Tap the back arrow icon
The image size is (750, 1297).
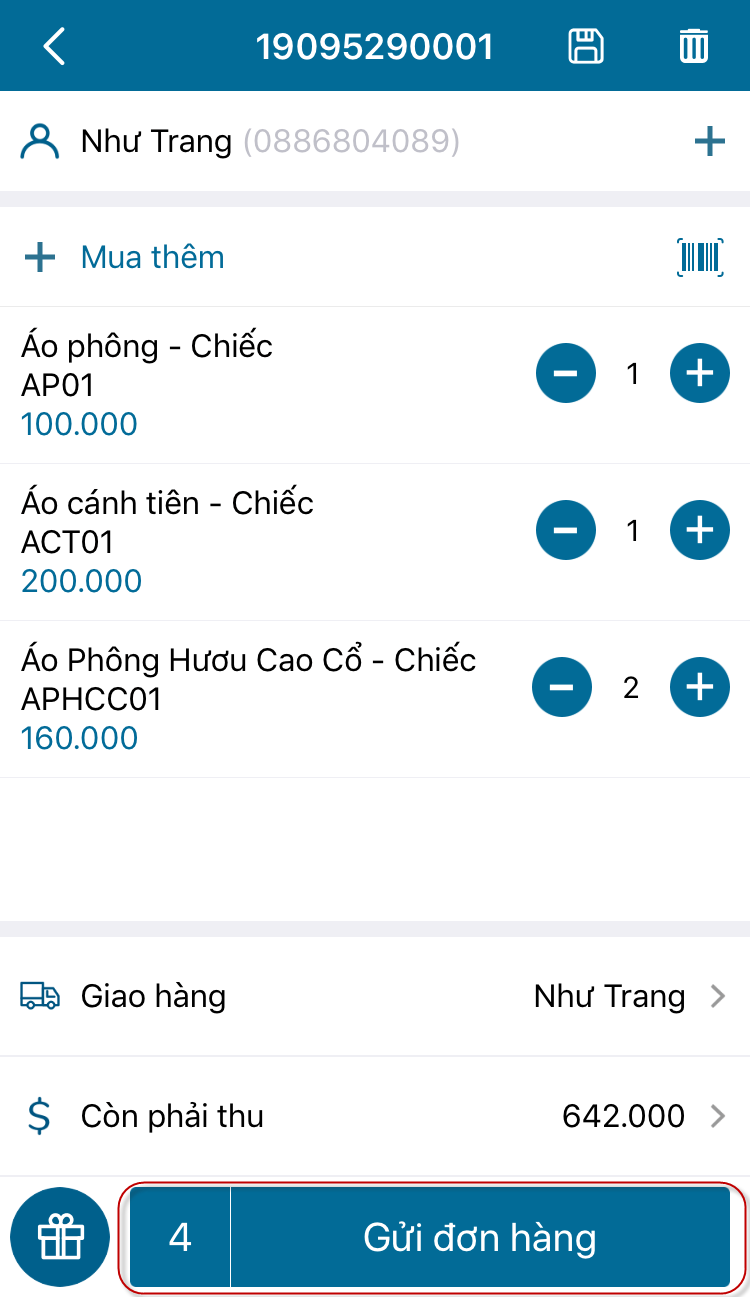[x=54, y=47]
